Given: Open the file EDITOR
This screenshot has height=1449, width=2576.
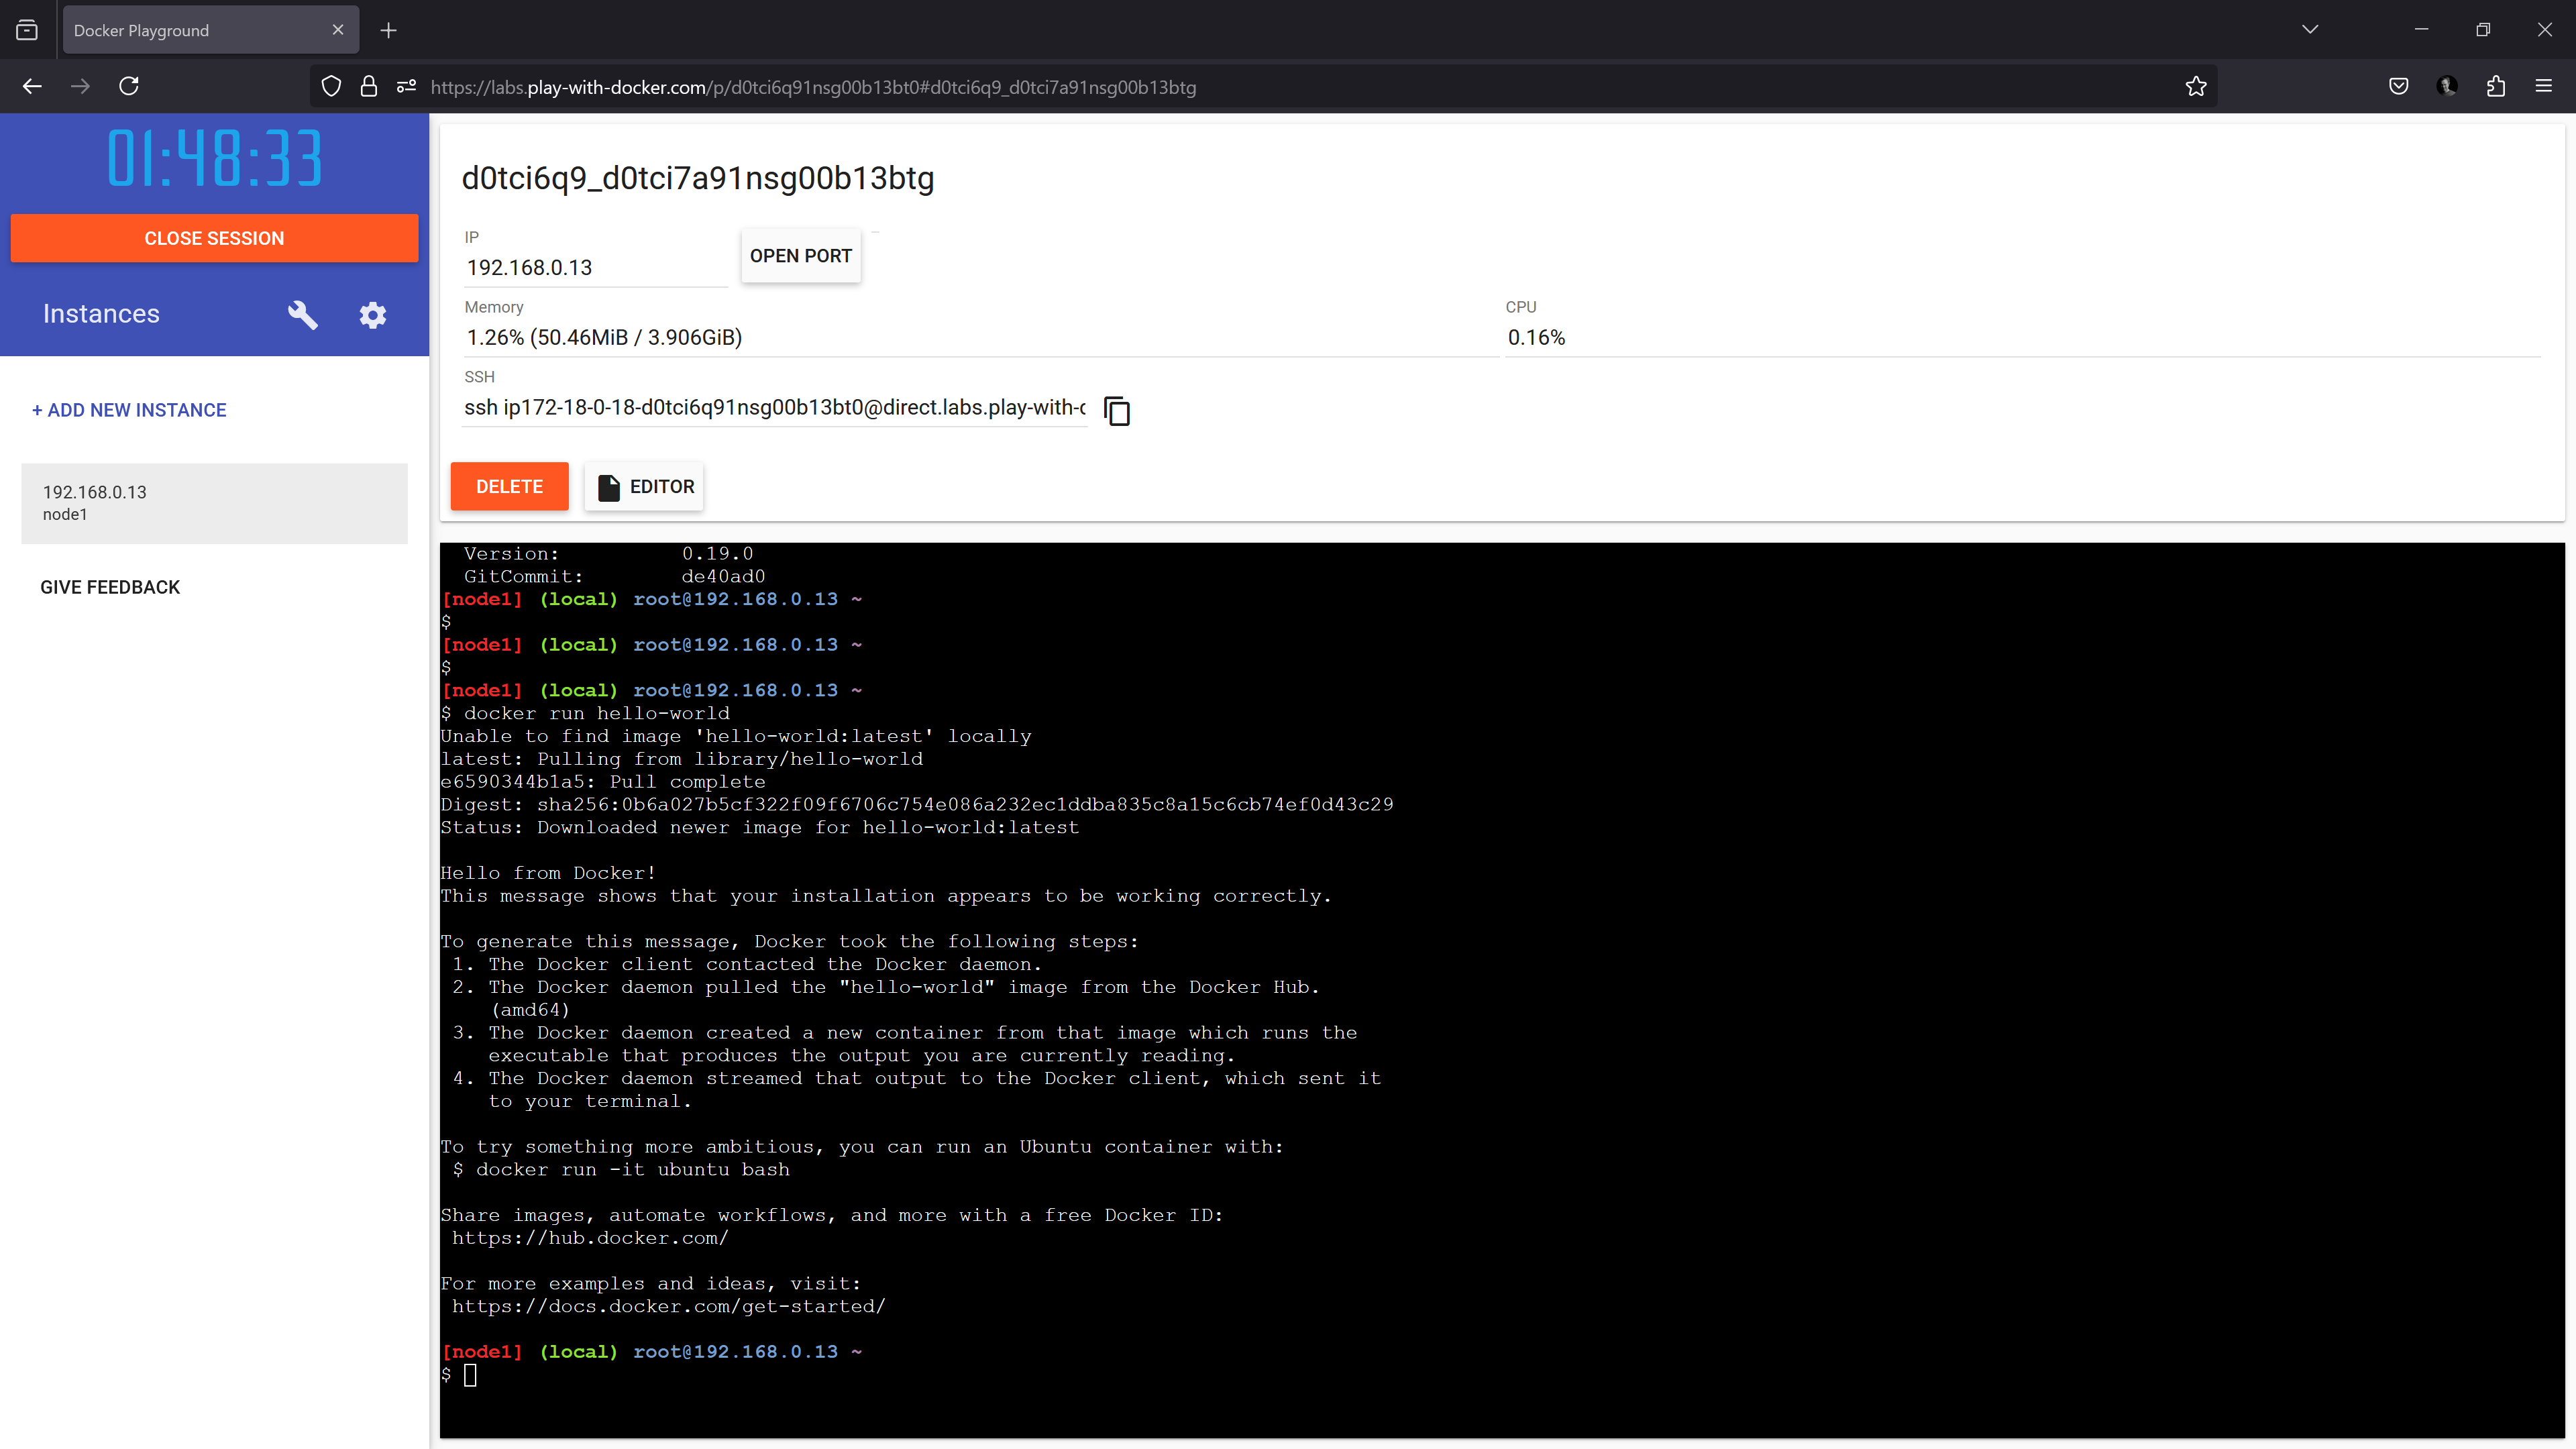Looking at the screenshot, I should pos(645,487).
